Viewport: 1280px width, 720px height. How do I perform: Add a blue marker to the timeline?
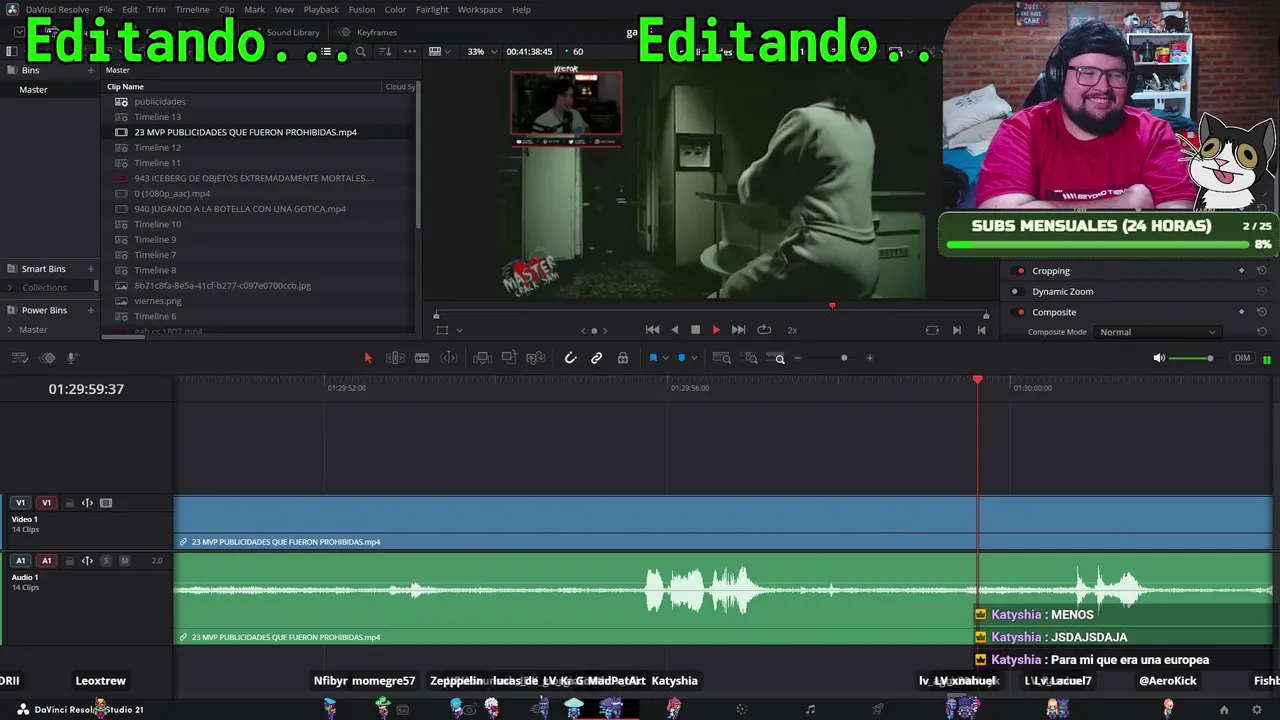pos(682,358)
